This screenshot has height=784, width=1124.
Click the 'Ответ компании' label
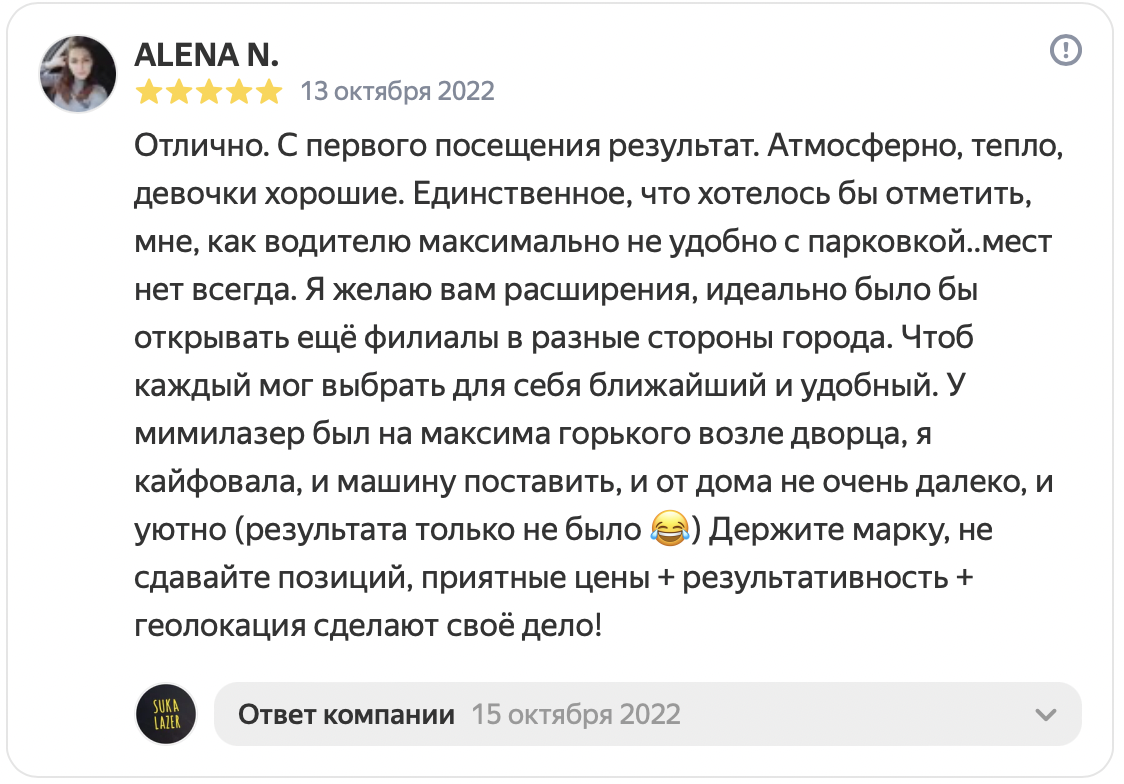click(x=346, y=714)
